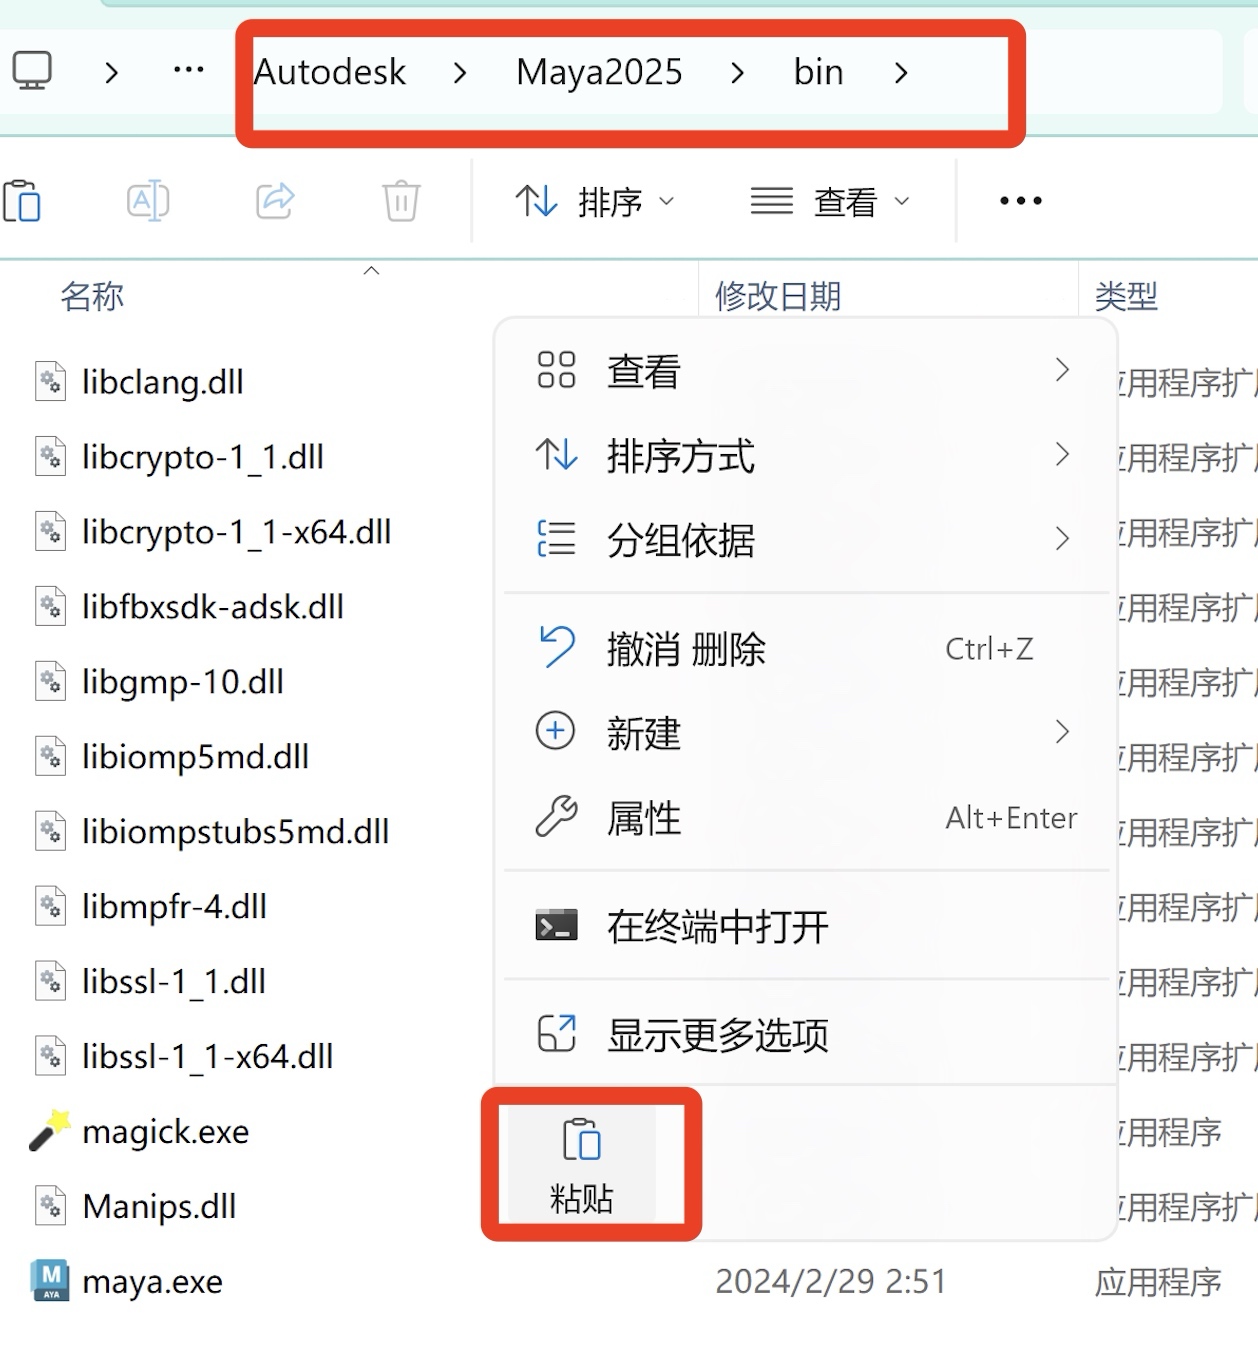
Task: Open the 查看 view dropdown in toolbar
Action: (830, 201)
